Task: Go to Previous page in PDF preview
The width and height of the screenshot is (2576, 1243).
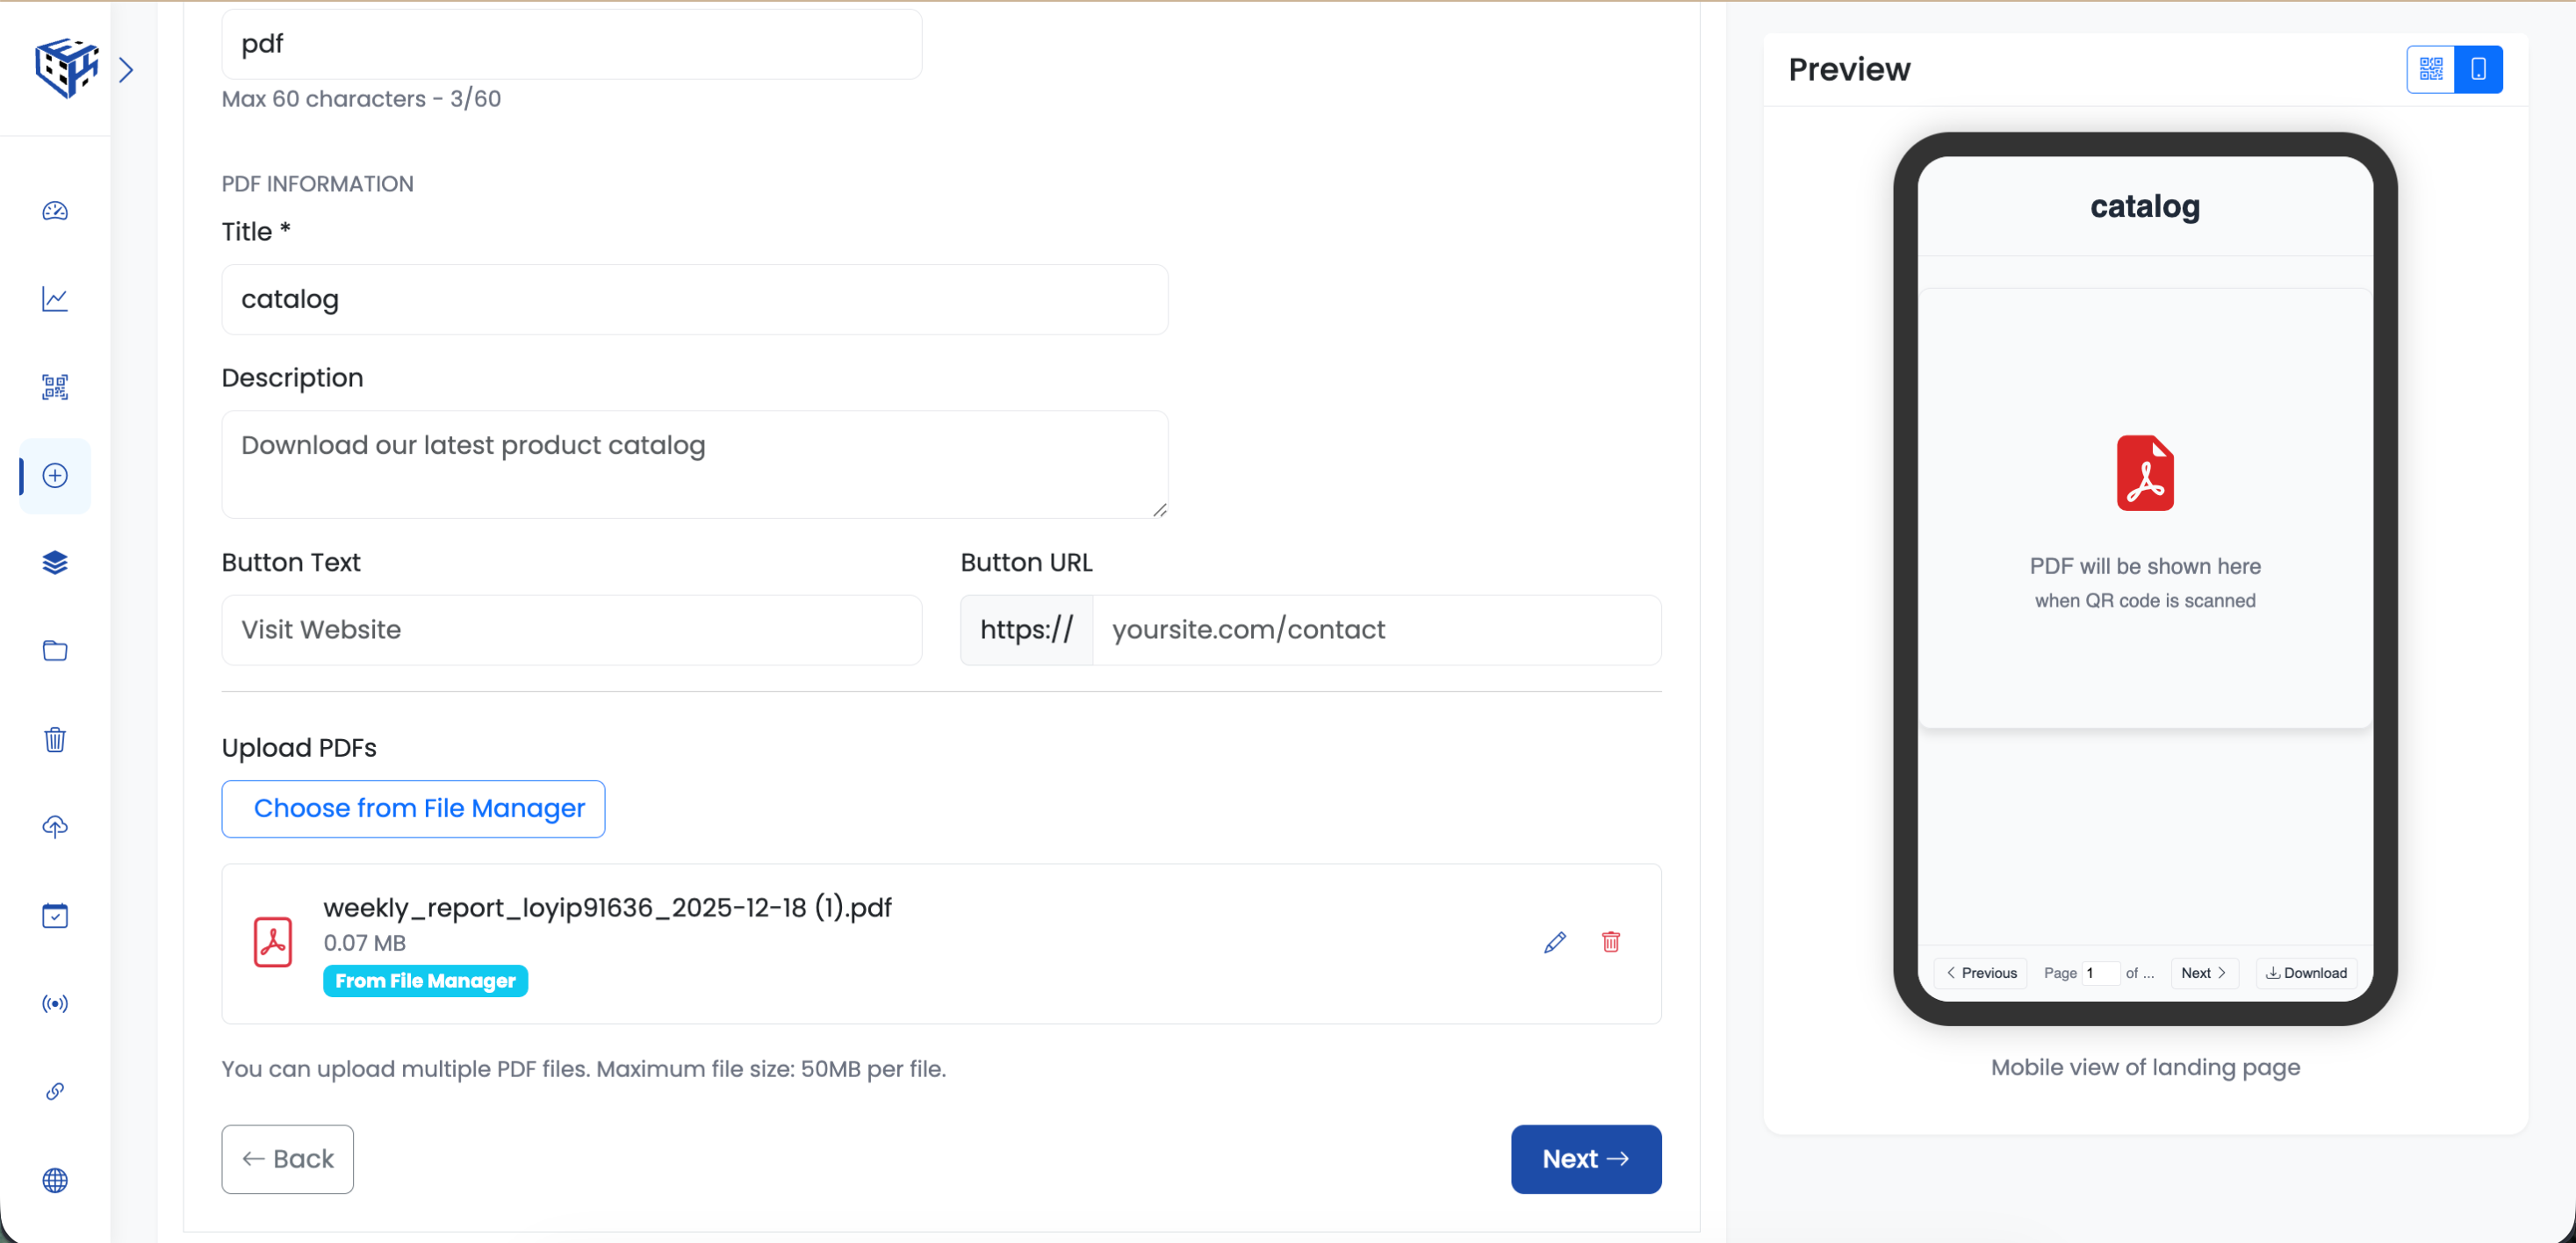Action: (1981, 972)
